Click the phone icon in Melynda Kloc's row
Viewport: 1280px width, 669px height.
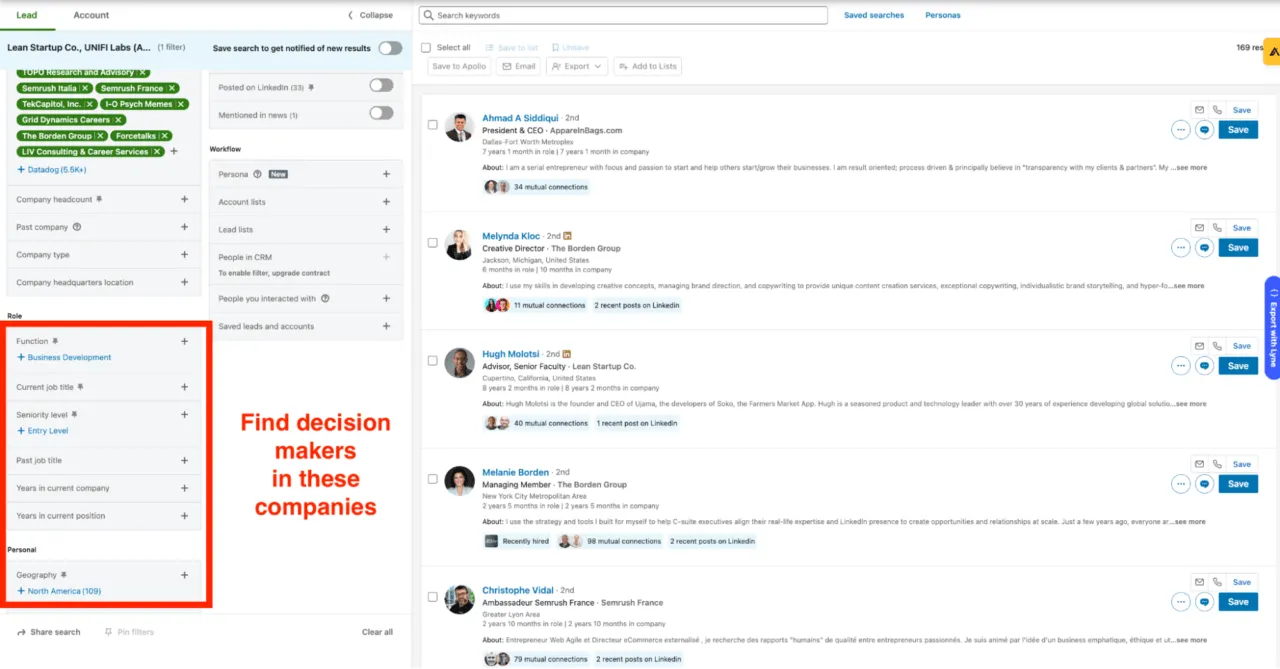[x=1217, y=228]
